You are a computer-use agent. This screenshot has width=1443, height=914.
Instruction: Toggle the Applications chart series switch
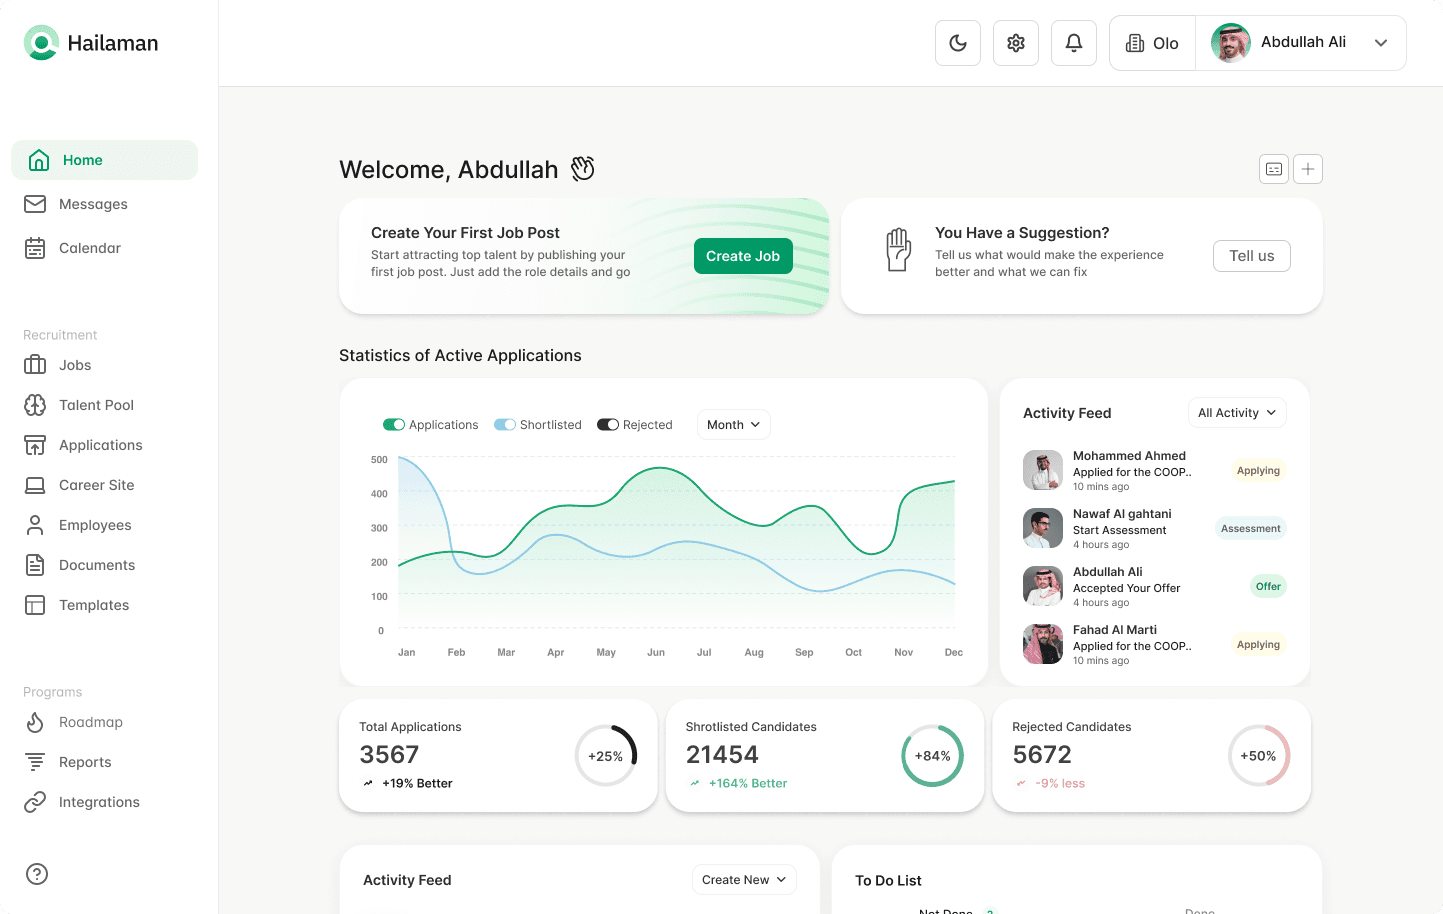coord(394,425)
